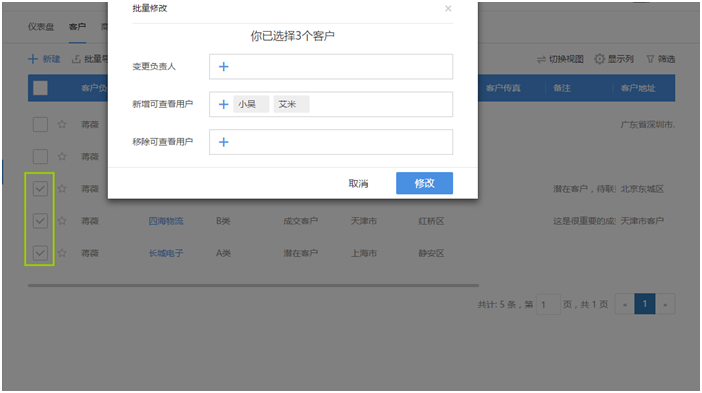
Task: Close the 批量修改 dialog with the X
Action: [448, 9]
